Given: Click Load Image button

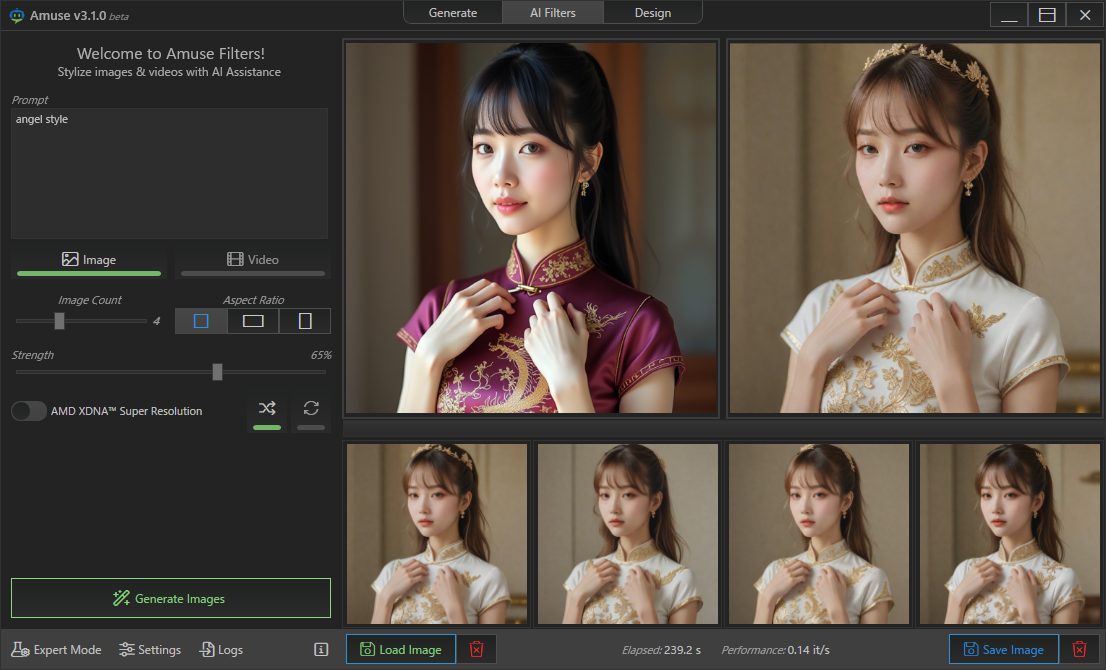Looking at the screenshot, I should pyautogui.click(x=401, y=650).
